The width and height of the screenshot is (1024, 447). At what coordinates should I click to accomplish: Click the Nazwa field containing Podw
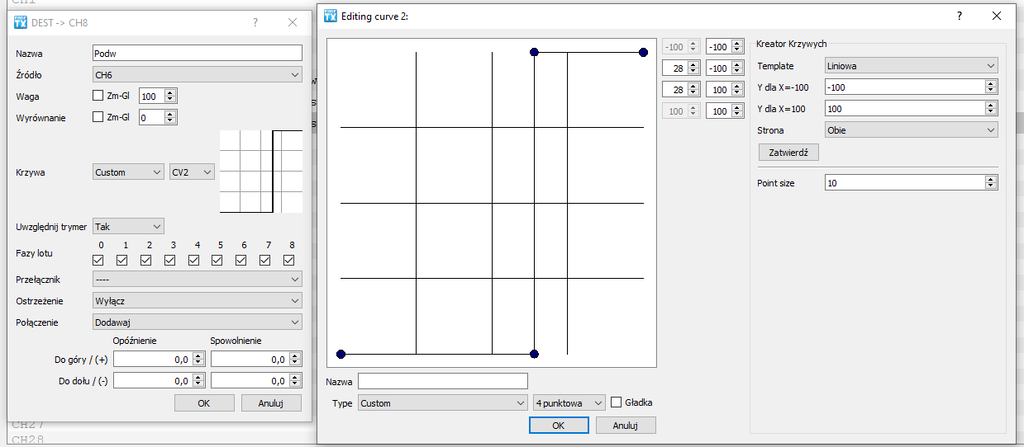tap(196, 53)
